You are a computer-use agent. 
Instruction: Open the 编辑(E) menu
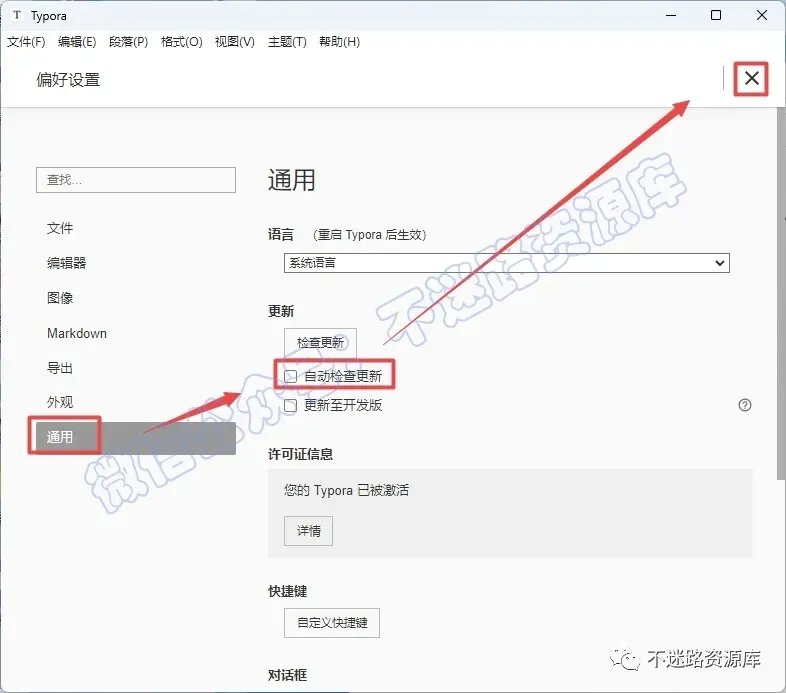point(77,42)
